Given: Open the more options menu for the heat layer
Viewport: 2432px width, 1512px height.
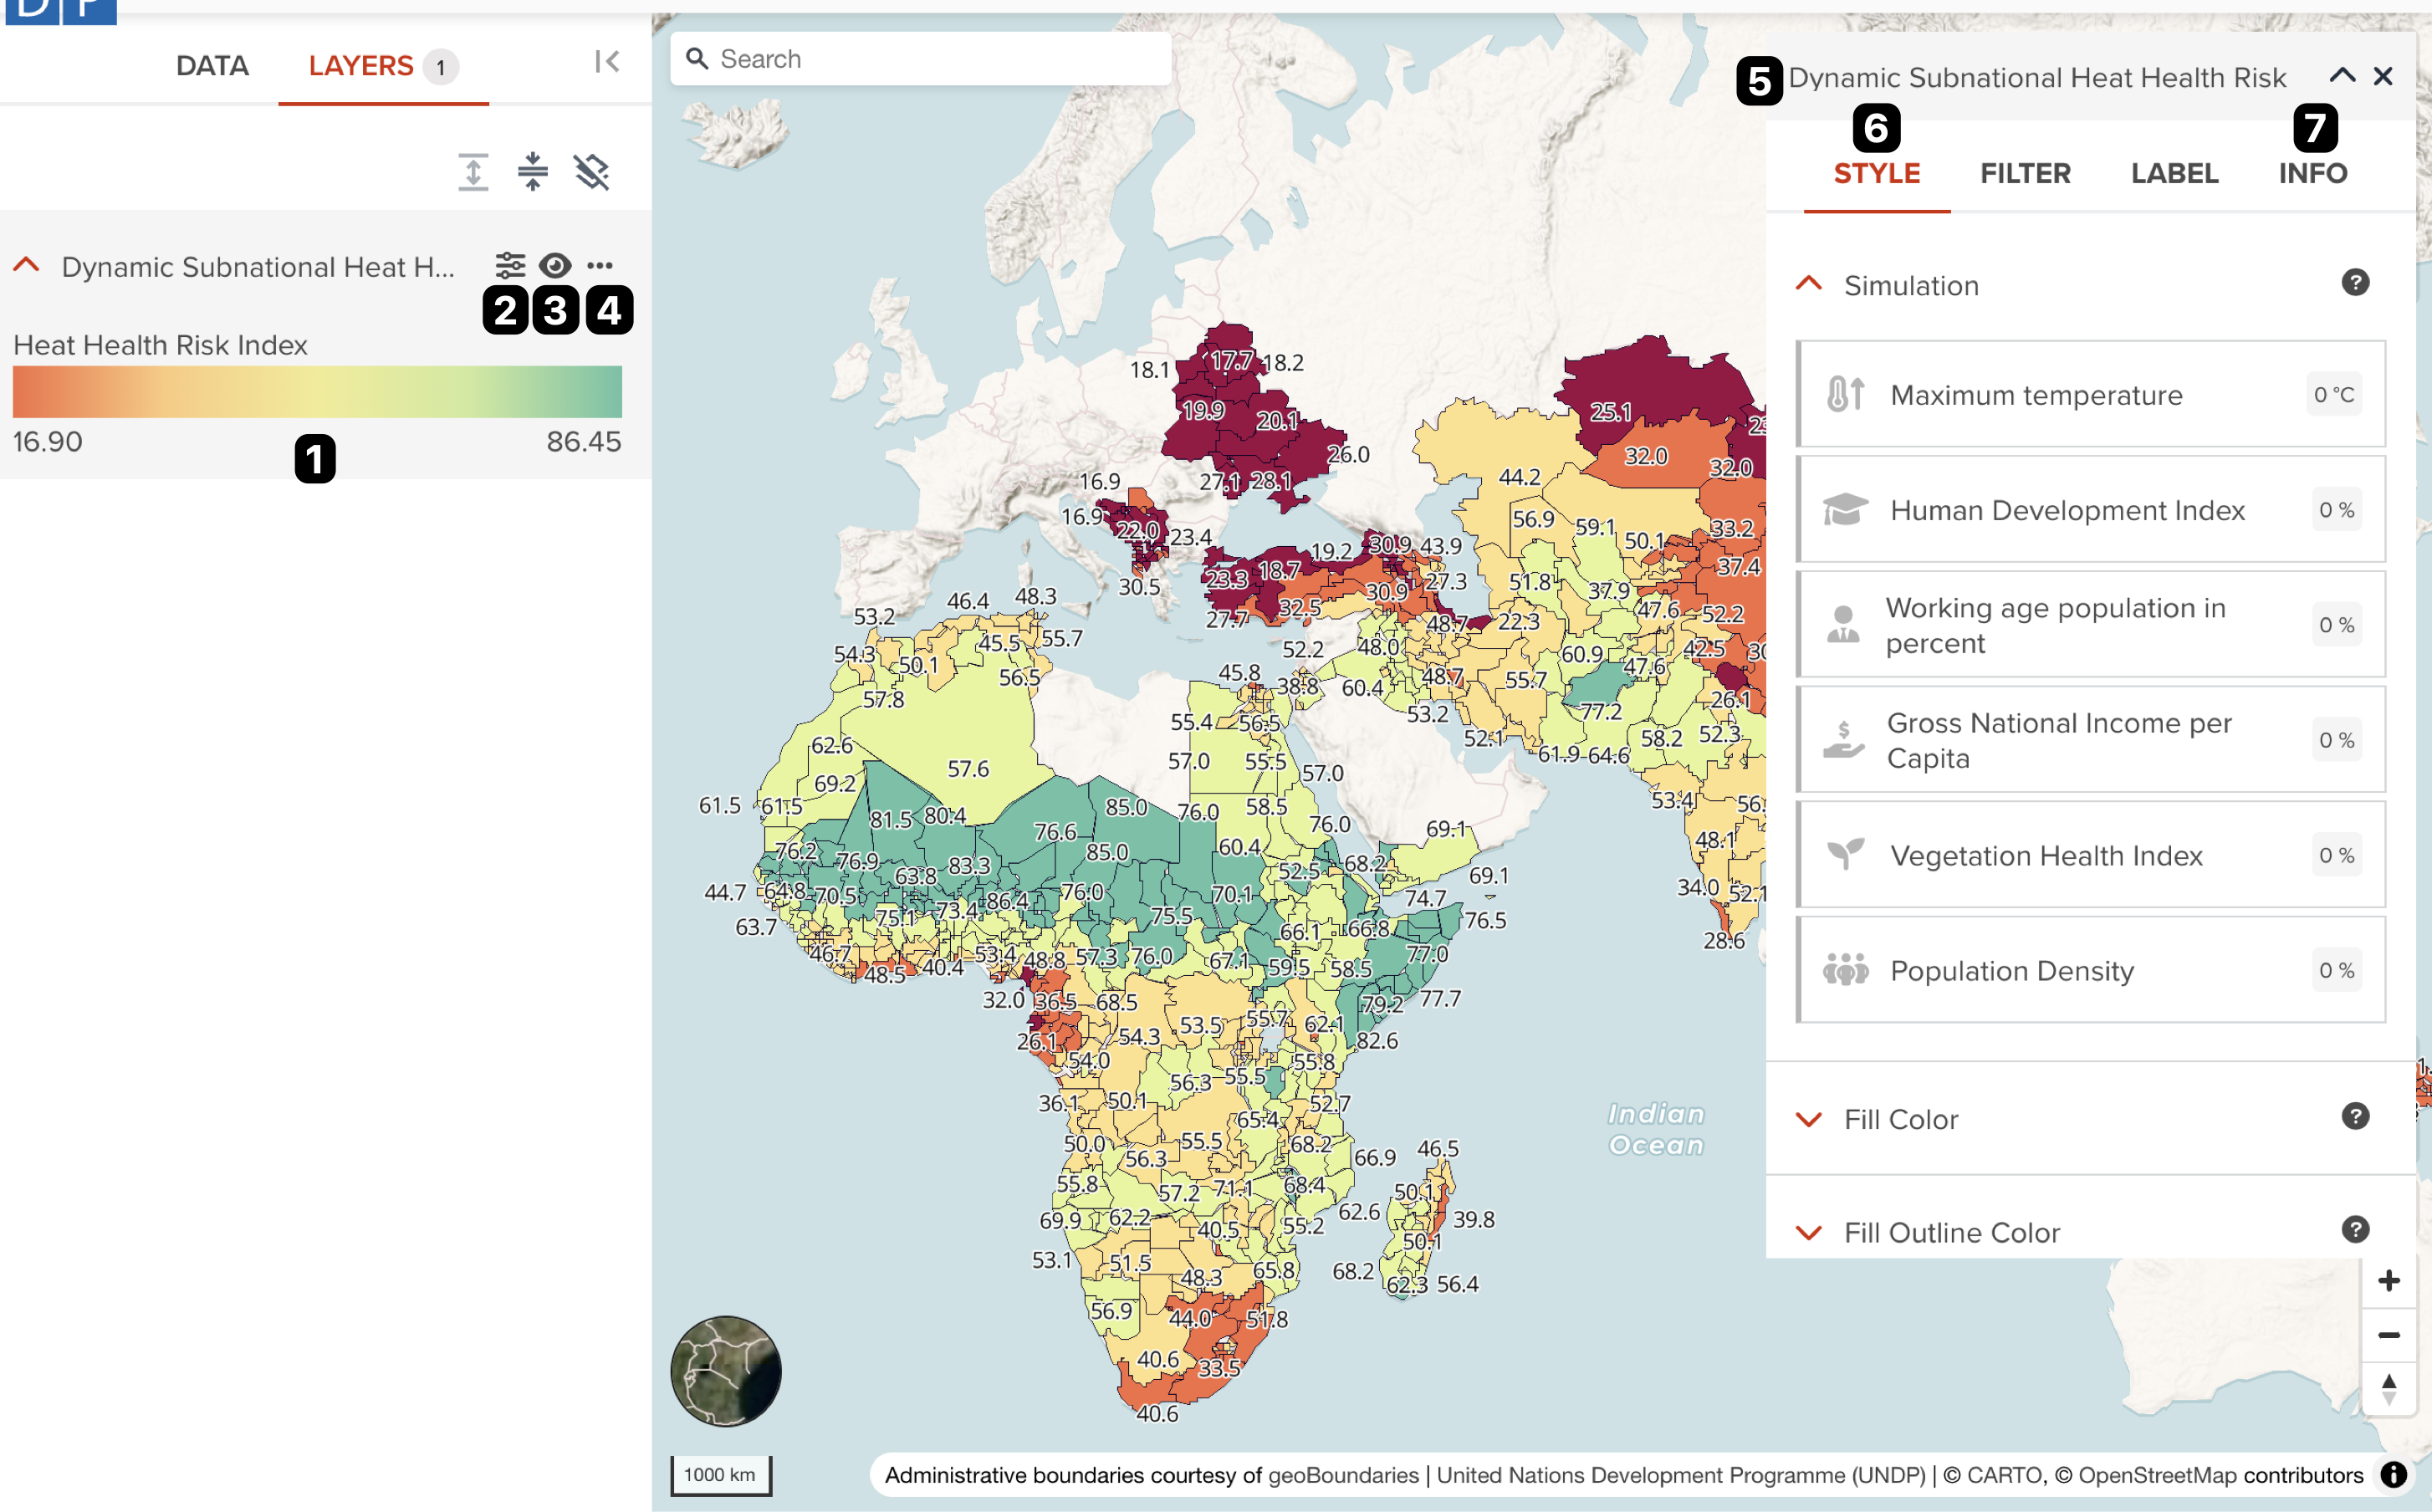Looking at the screenshot, I should click(601, 265).
